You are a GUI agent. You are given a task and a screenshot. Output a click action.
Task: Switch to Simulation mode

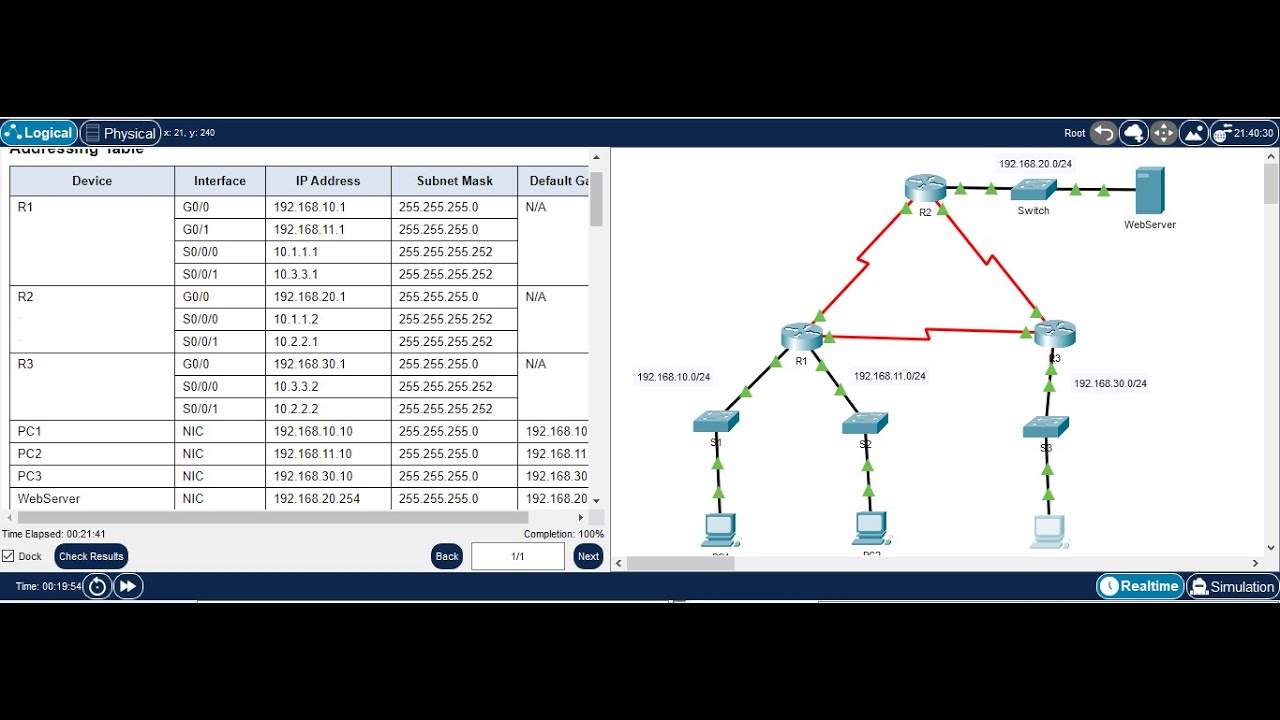[x=1232, y=586]
